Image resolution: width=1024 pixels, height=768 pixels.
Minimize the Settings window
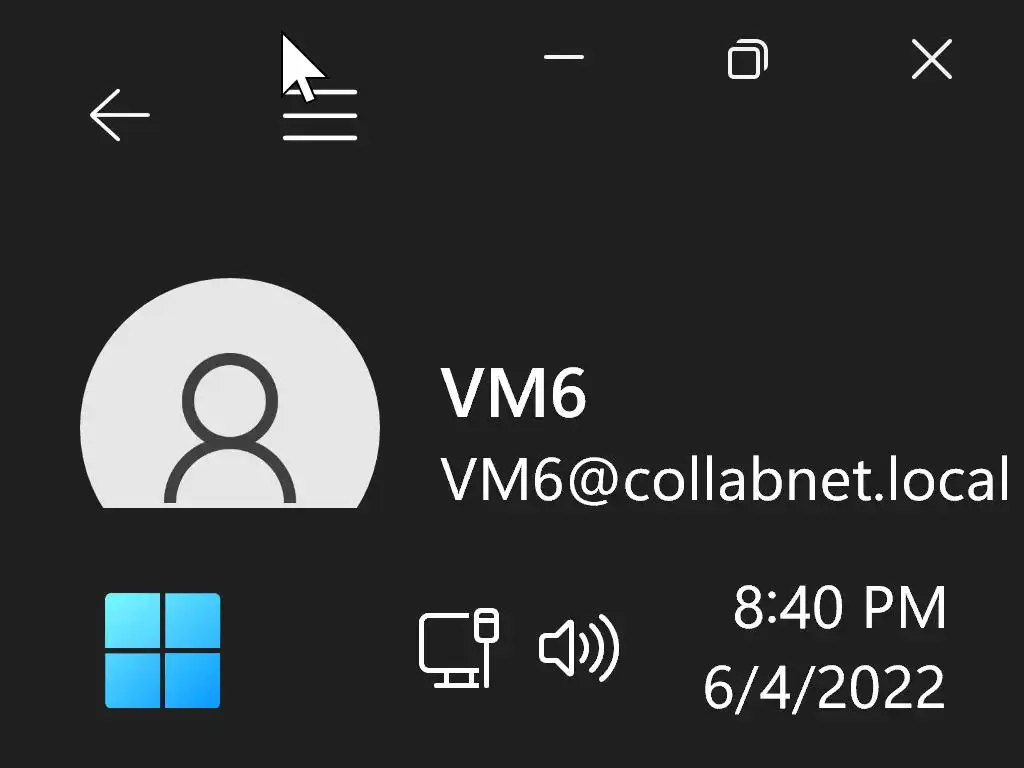[564, 57]
